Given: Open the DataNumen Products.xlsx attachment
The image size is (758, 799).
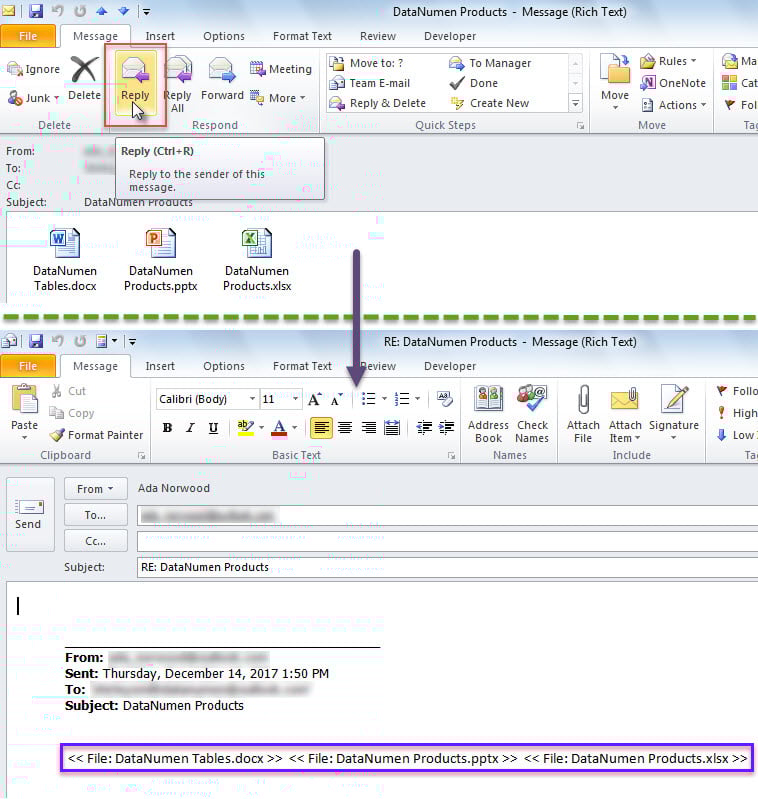Looking at the screenshot, I should click(x=257, y=260).
